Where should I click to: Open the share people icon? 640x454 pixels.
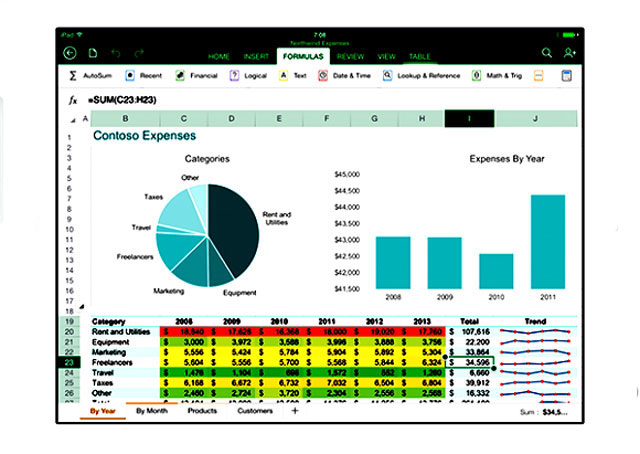569,53
